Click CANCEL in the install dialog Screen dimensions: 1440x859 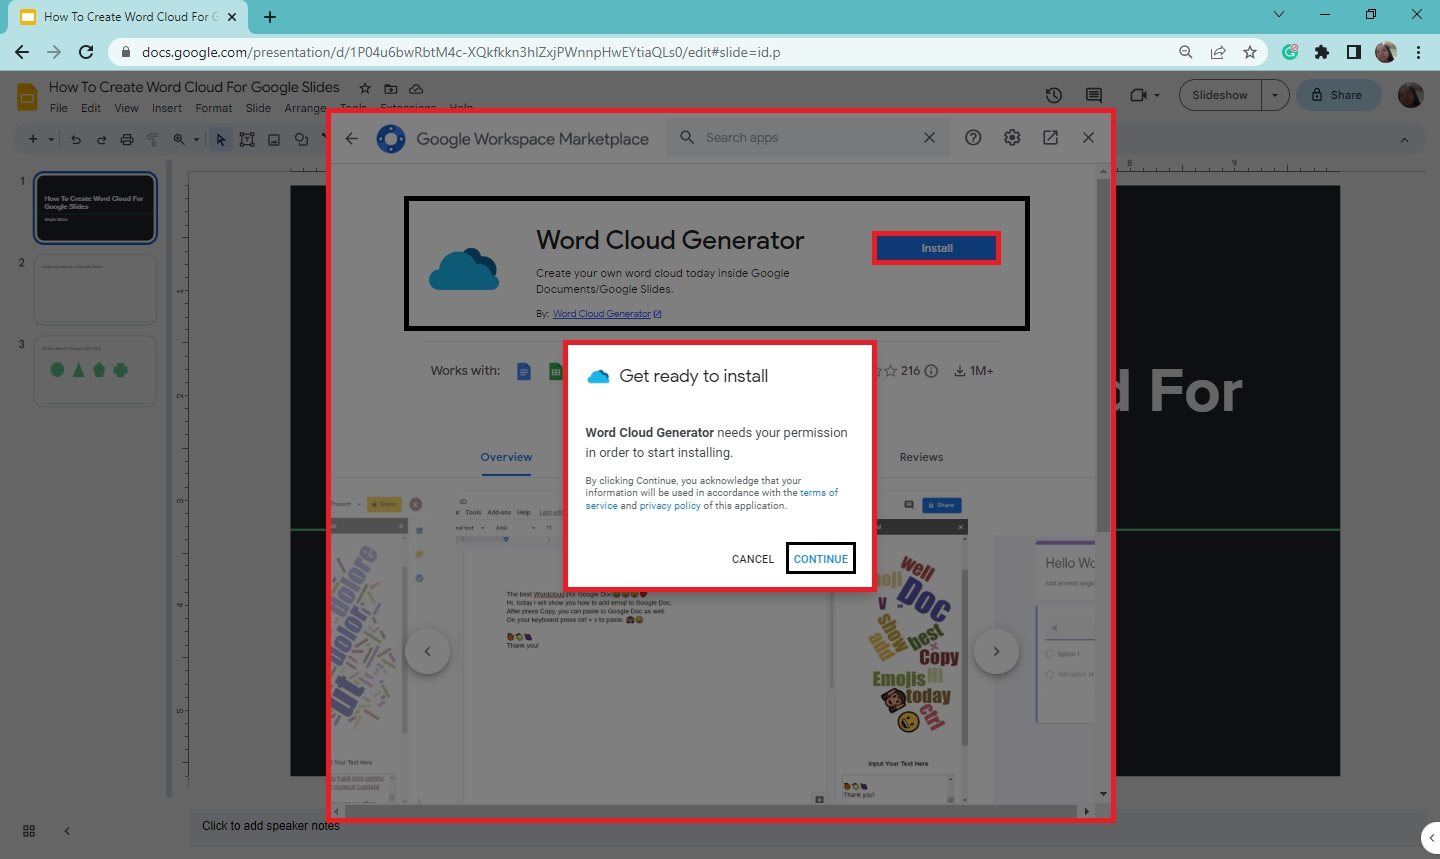click(x=753, y=559)
